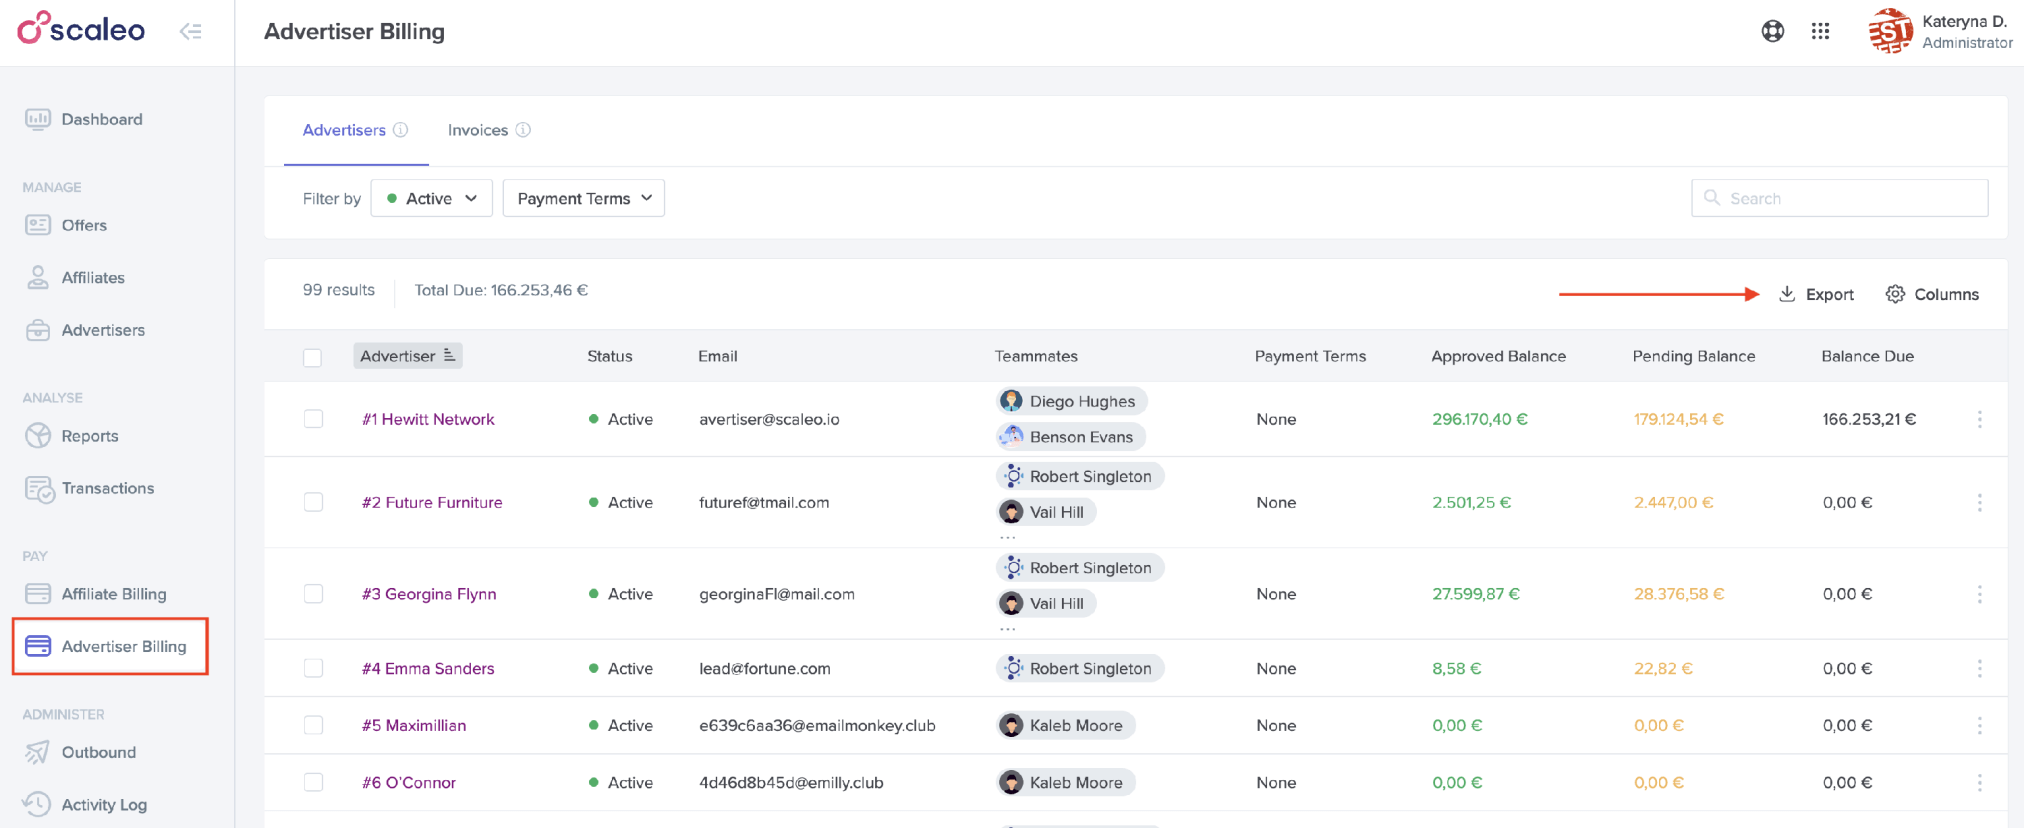The image size is (2024, 828).
Task: Open the #2 Future Furniture advertiser link
Action: coord(432,502)
